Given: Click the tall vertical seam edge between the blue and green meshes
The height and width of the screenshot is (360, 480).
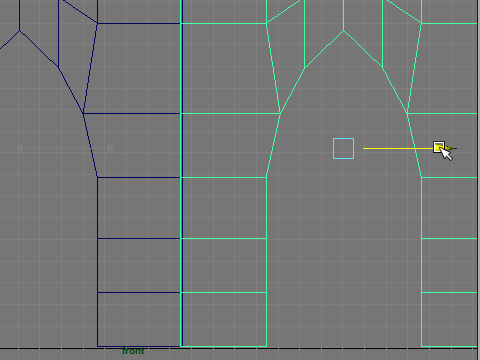Looking at the screenshot, I should (181, 173).
